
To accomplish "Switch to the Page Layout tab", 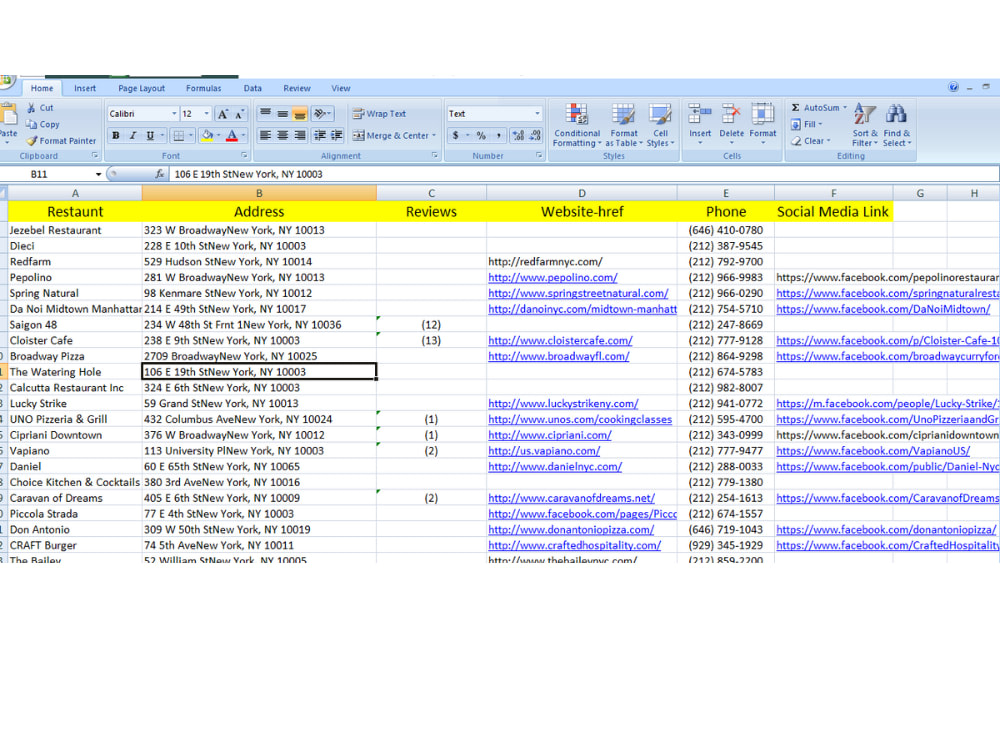I will (x=141, y=89).
